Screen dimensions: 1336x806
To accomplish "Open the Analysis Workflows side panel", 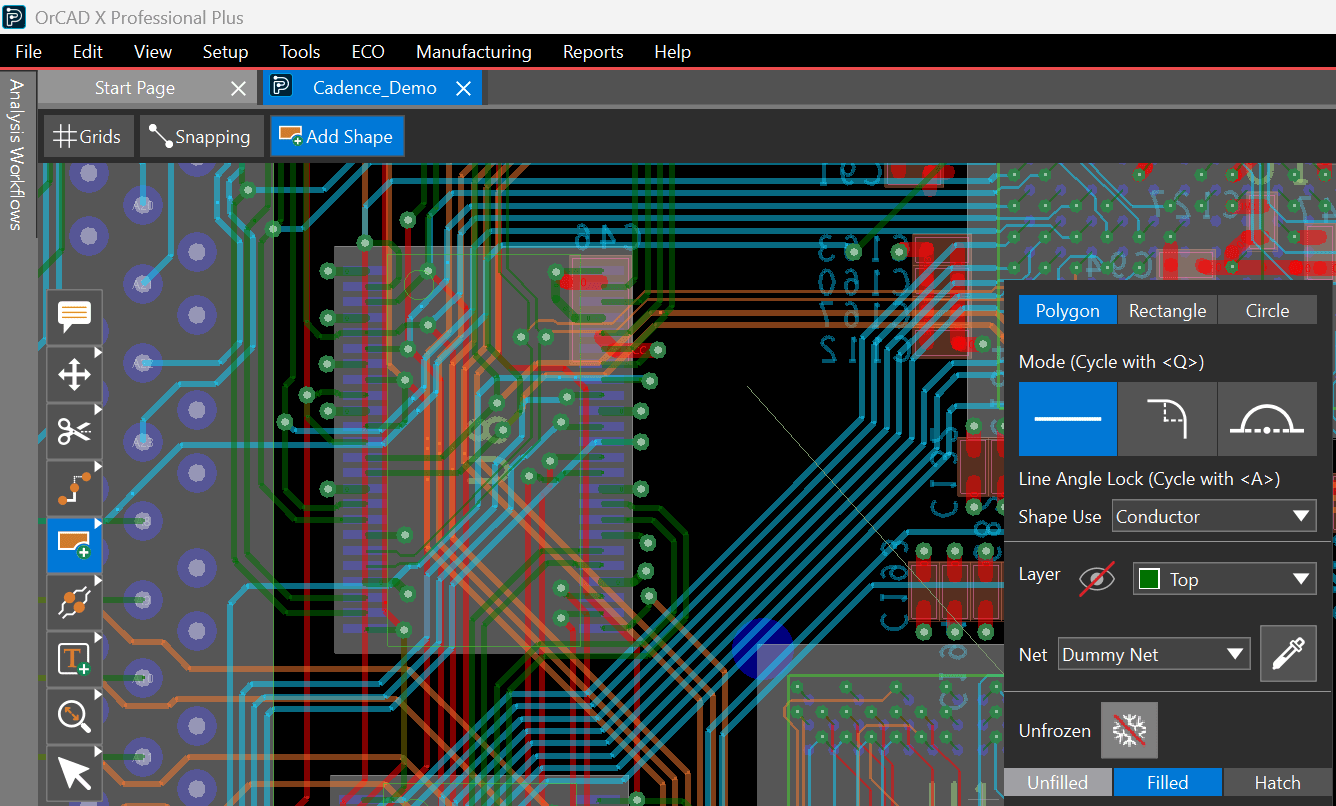I will [x=16, y=155].
